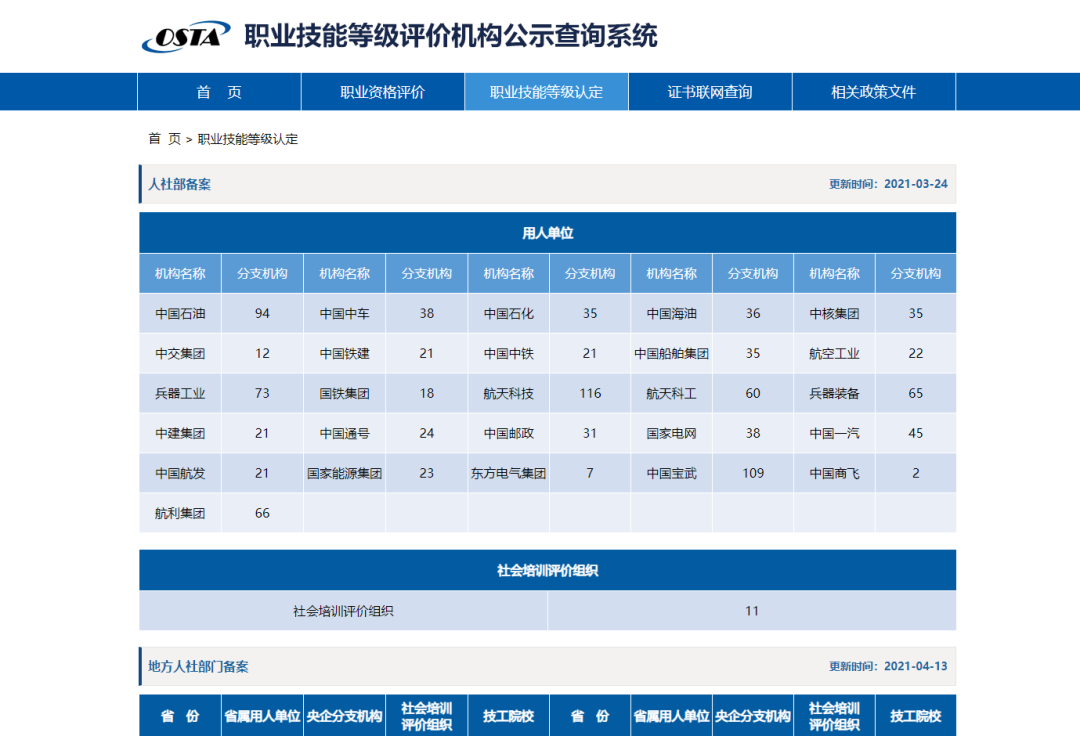Click branch count 109 for 中国宝武
Screen dimensions: 1080x736
753,473
